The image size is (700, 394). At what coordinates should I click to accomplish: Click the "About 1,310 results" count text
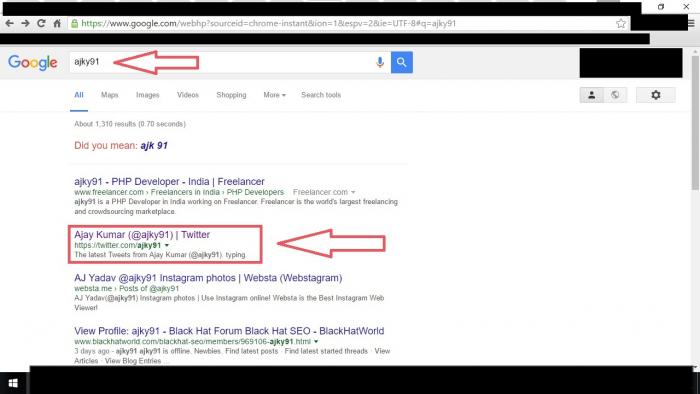(130, 124)
